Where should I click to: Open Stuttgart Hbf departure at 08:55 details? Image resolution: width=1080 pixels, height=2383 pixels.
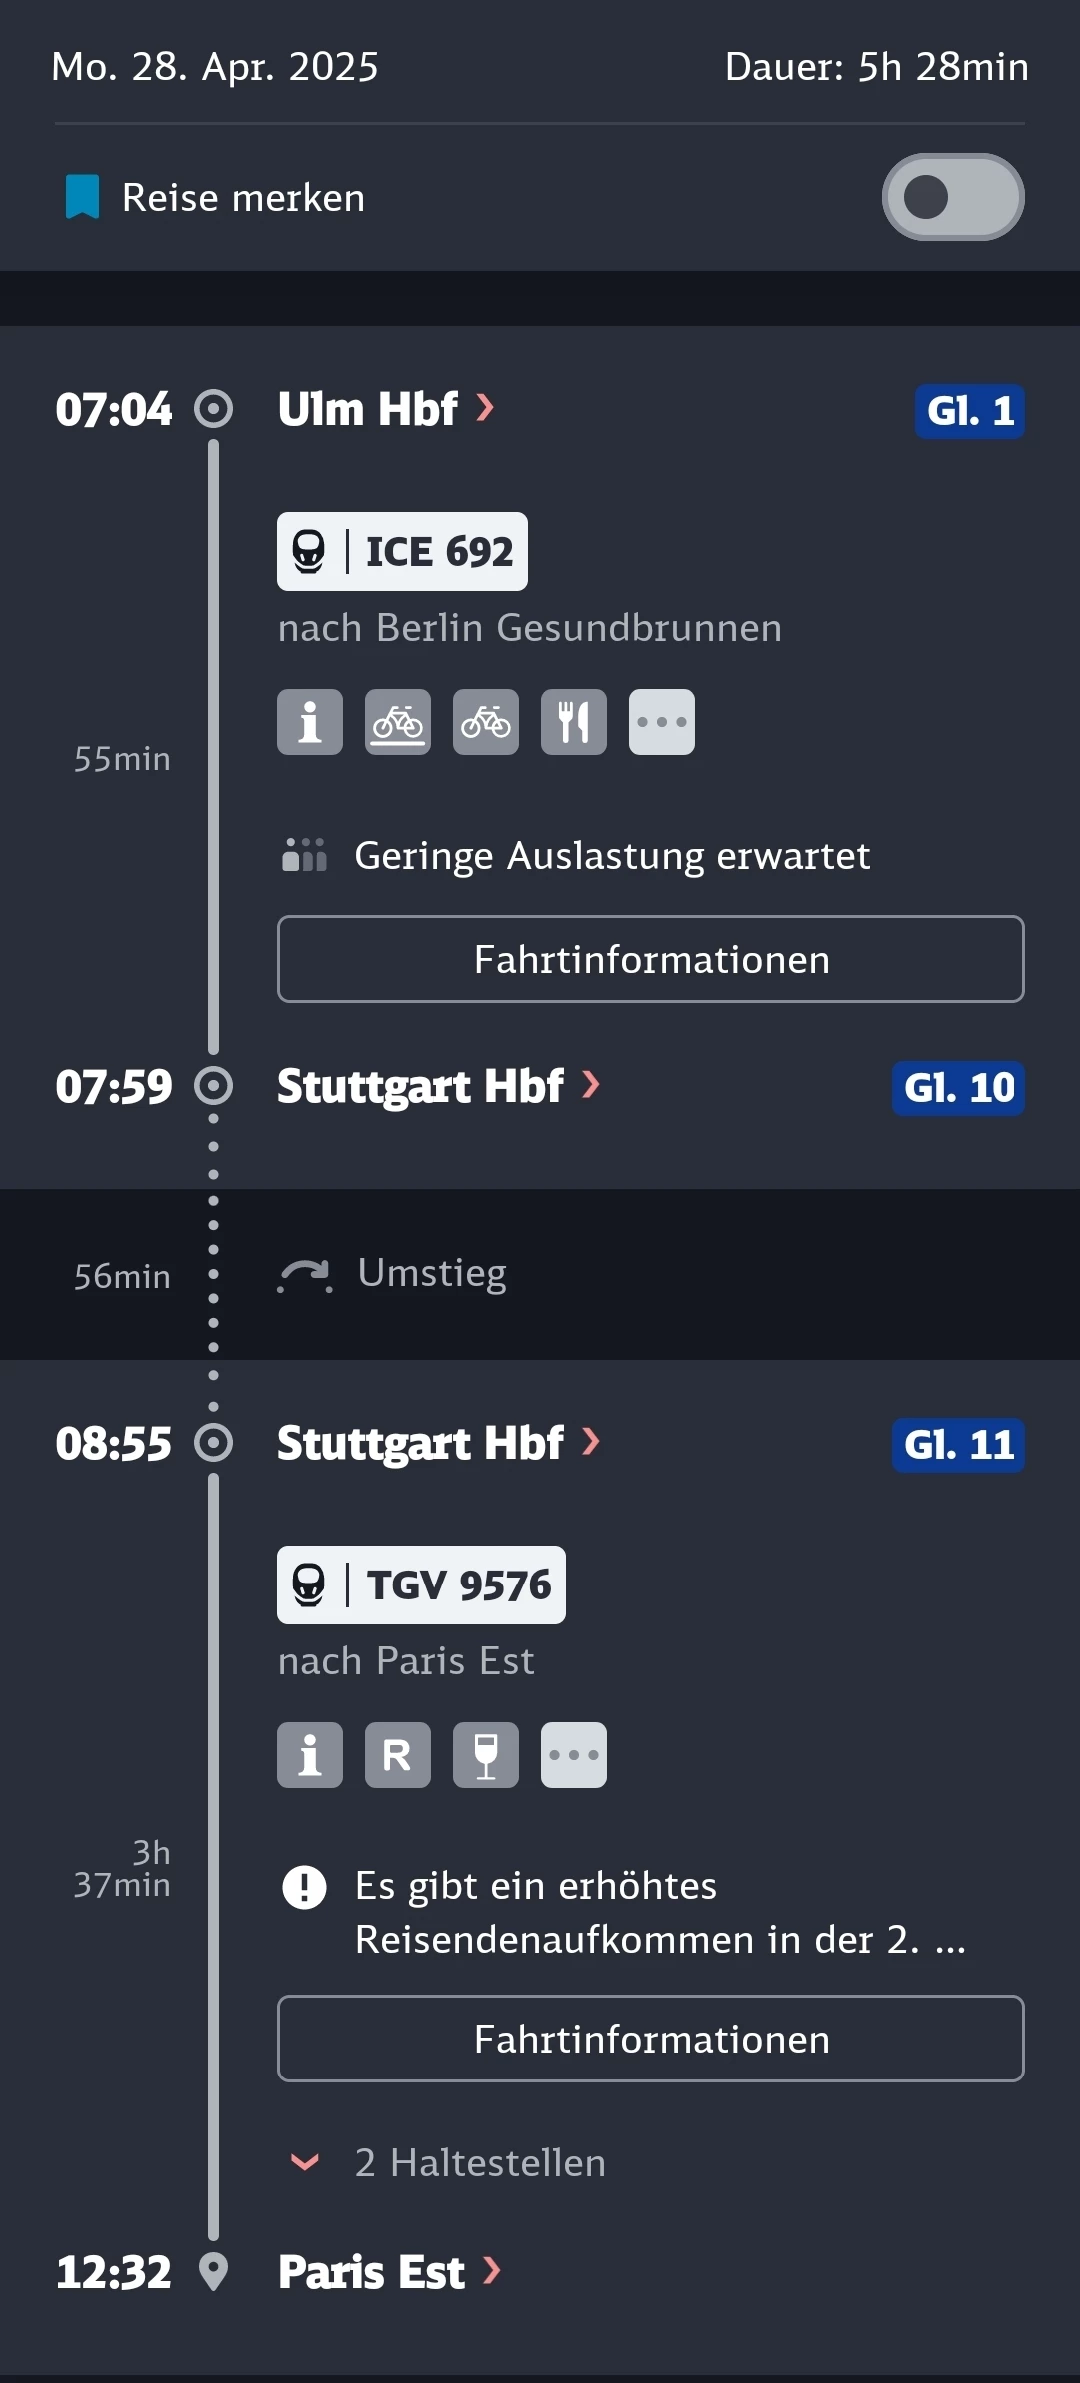439,1443
